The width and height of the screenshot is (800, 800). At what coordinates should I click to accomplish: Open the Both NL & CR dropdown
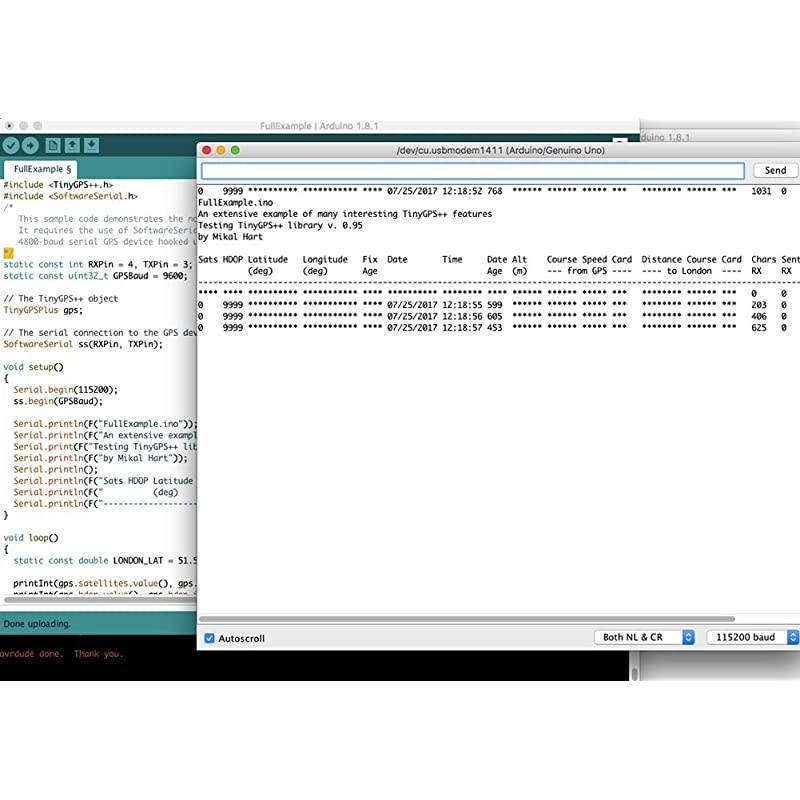point(644,637)
